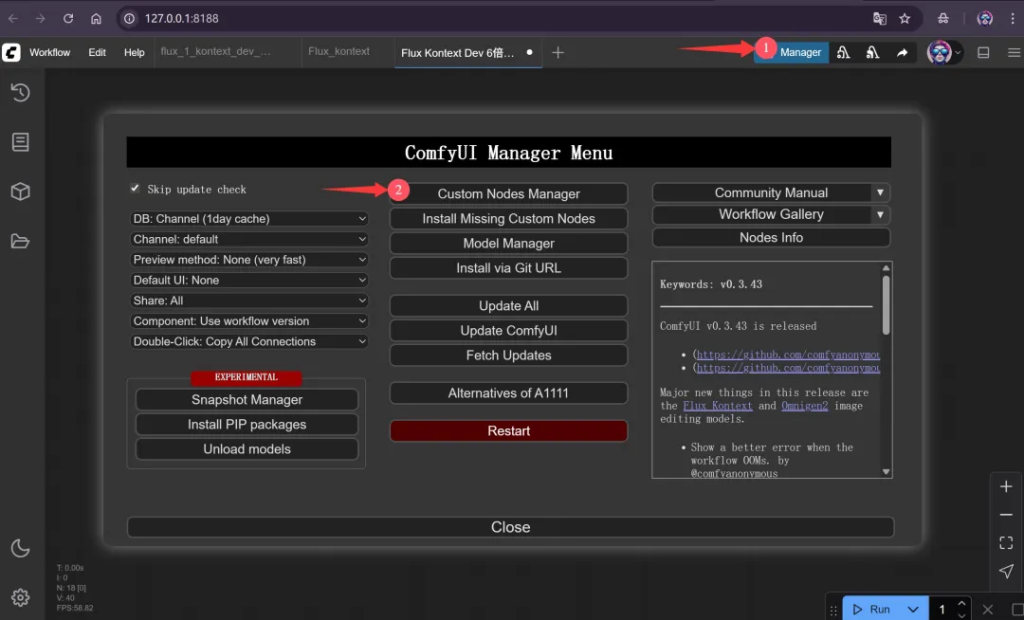Open the model library cube icon

click(x=20, y=191)
